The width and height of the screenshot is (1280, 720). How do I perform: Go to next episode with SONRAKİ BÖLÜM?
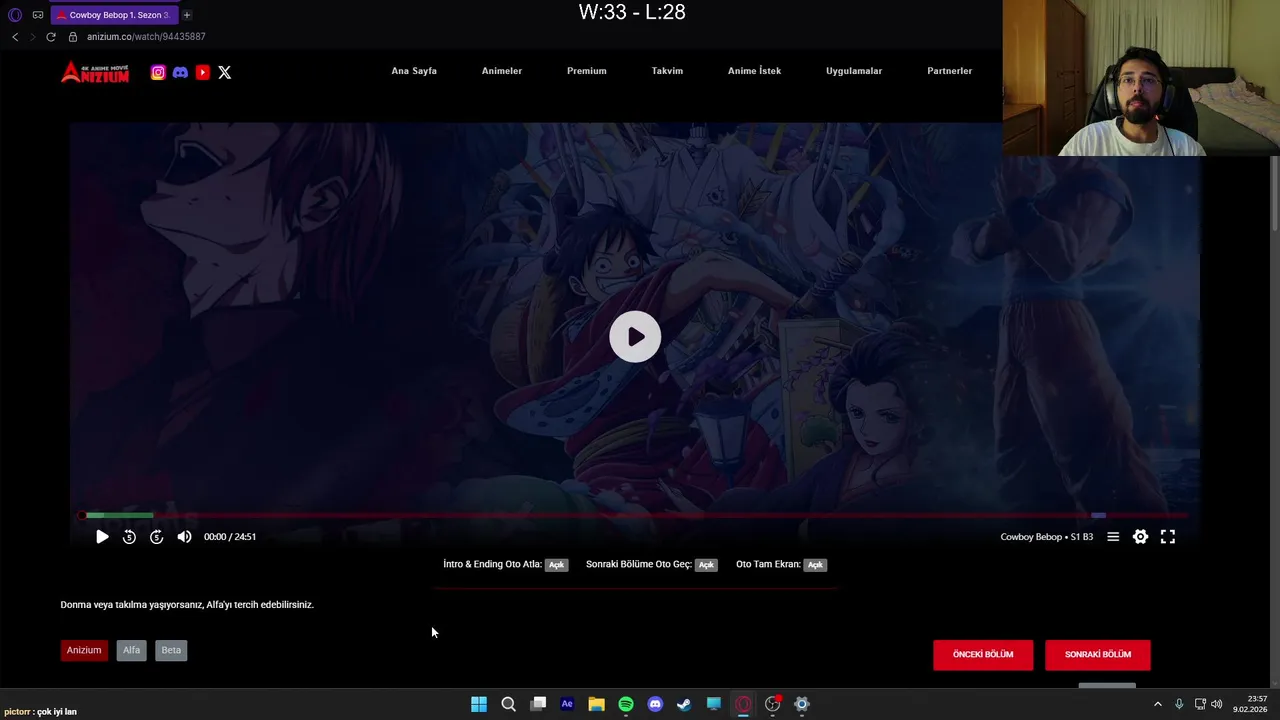pyautogui.click(x=1098, y=655)
